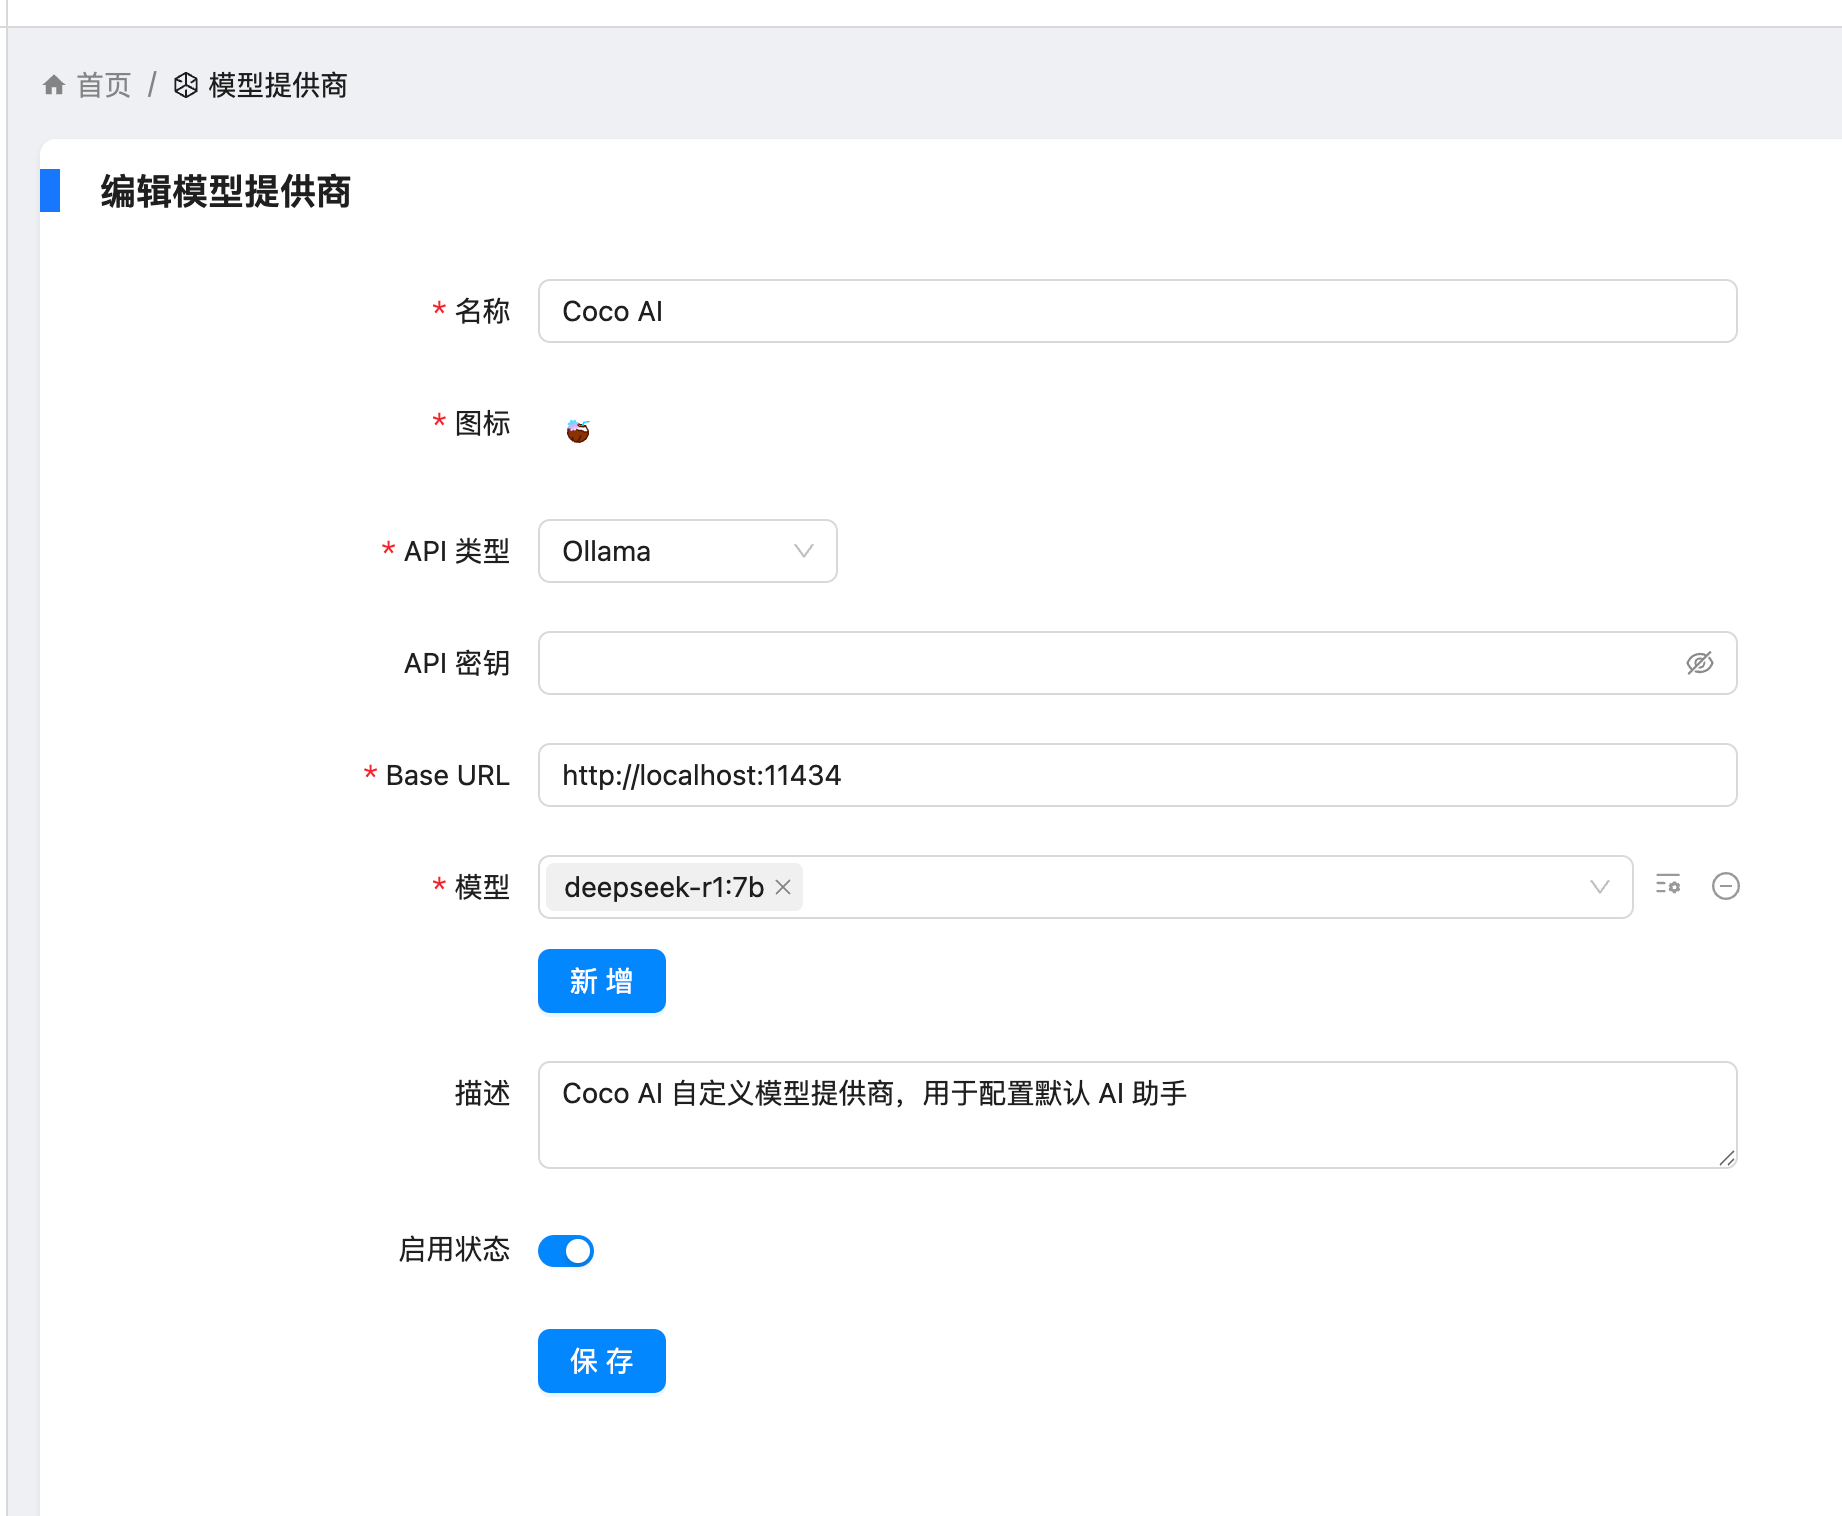
Task: Click the 新增 button to add a model
Action: point(601,981)
